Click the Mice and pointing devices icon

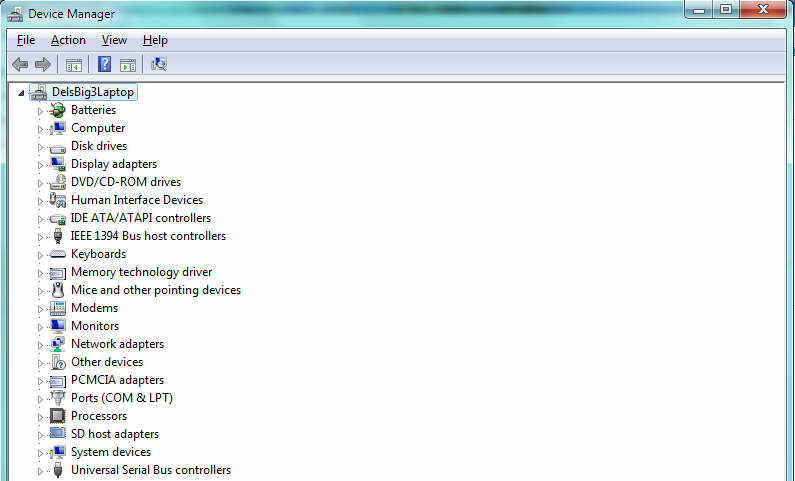coord(58,290)
